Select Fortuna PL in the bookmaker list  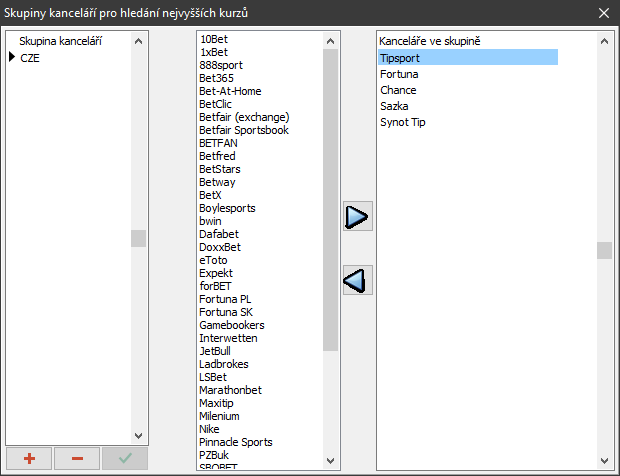(x=225, y=299)
